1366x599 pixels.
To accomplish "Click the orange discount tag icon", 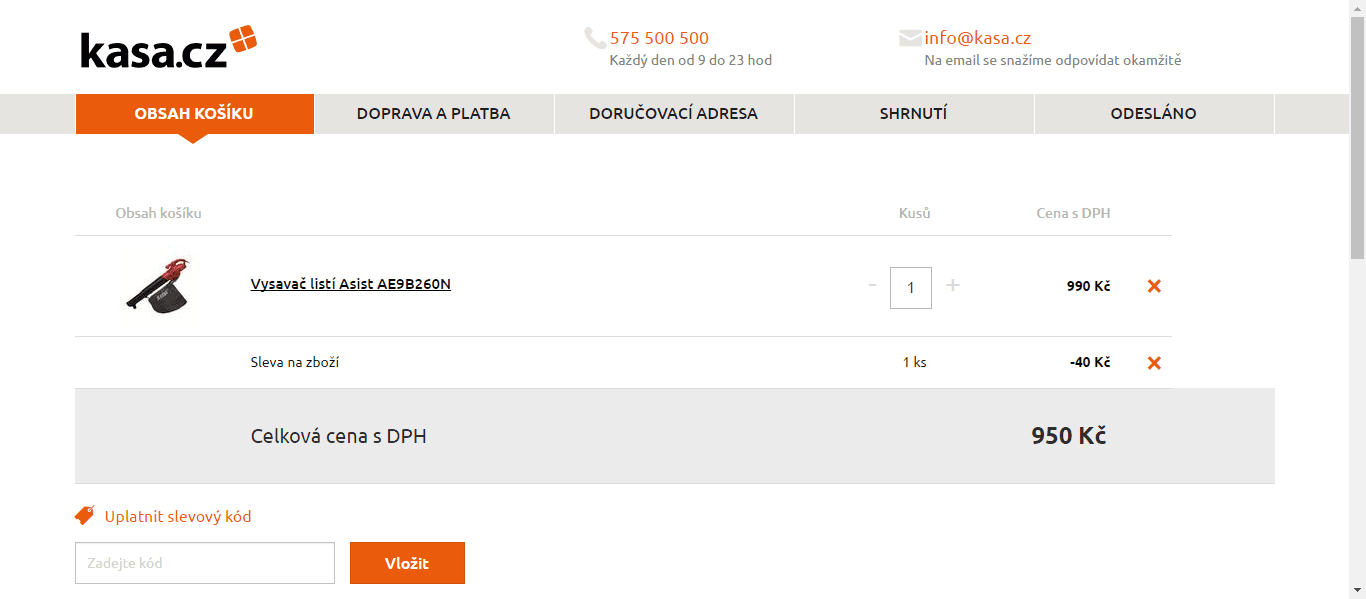I will [85, 516].
